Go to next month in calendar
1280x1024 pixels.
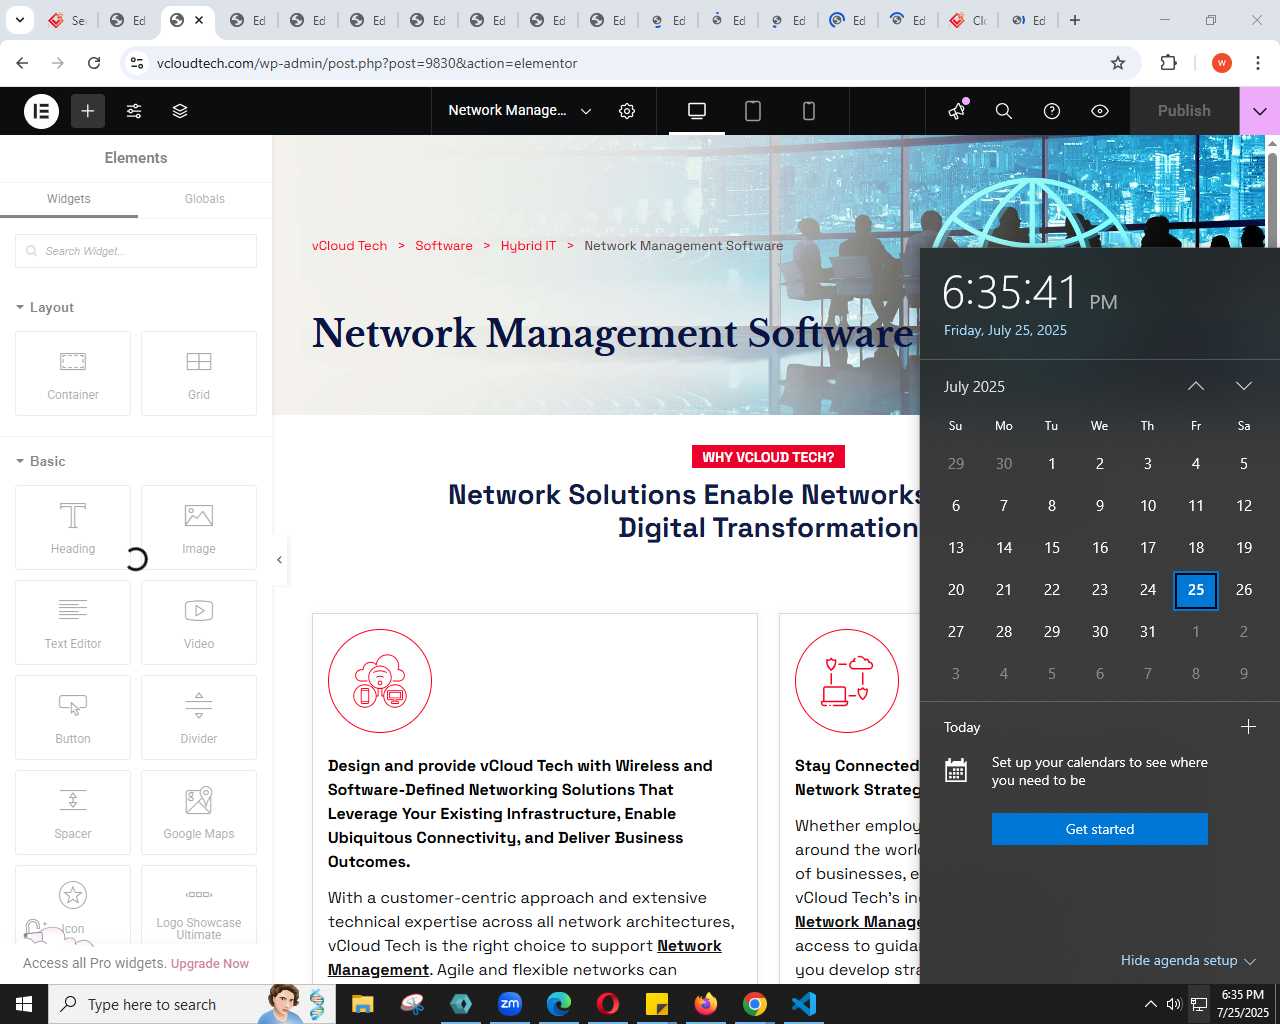click(x=1244, y=386)
